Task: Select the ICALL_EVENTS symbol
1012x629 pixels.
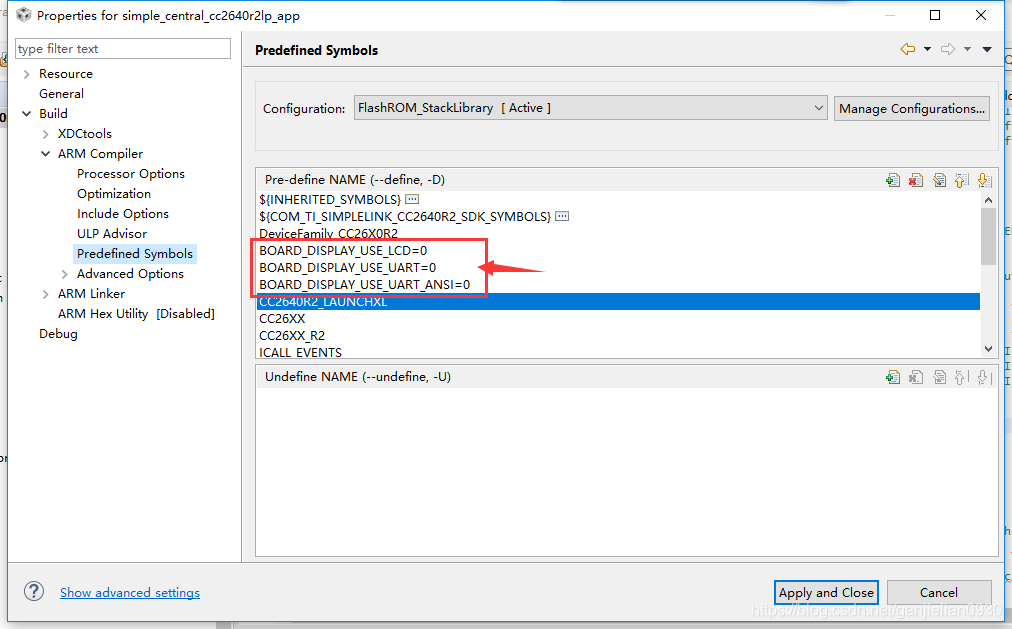Action: 300,352
